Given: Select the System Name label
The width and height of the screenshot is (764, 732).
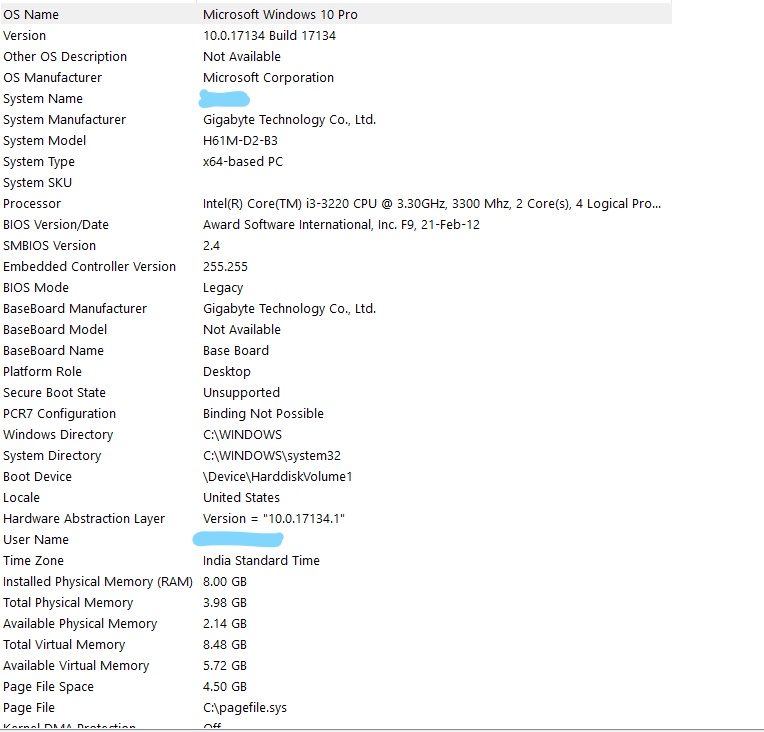Looking at the screenshot, I should click(x=43, y=98).
